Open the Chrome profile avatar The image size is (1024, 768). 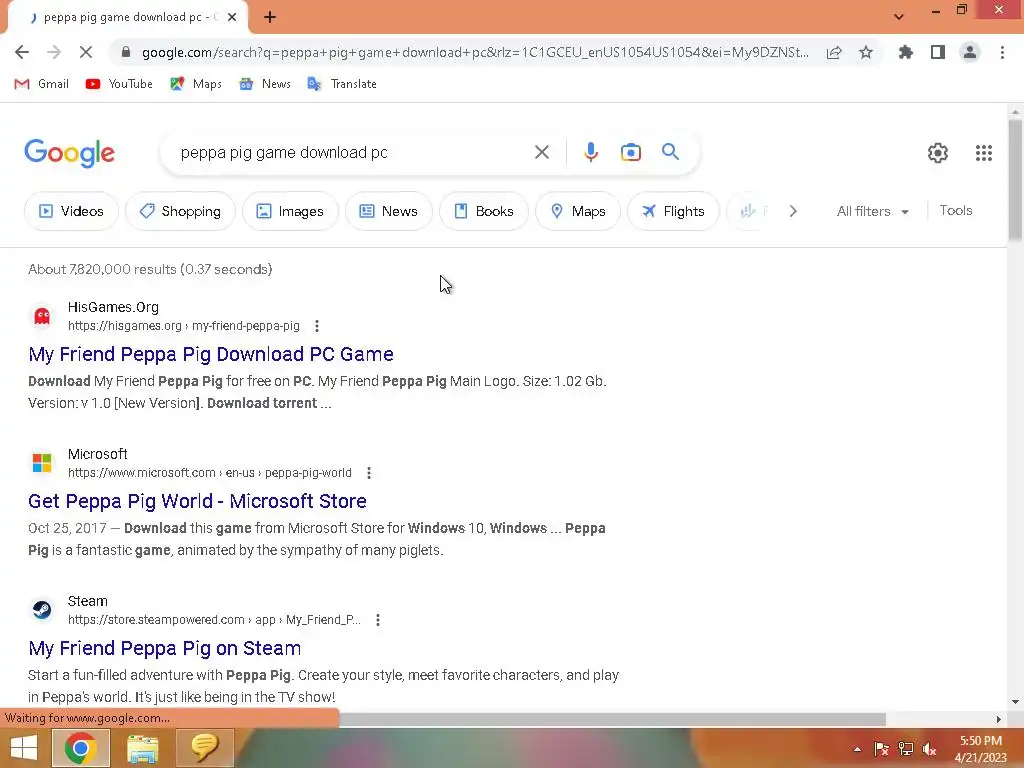[x=970, y=52]
